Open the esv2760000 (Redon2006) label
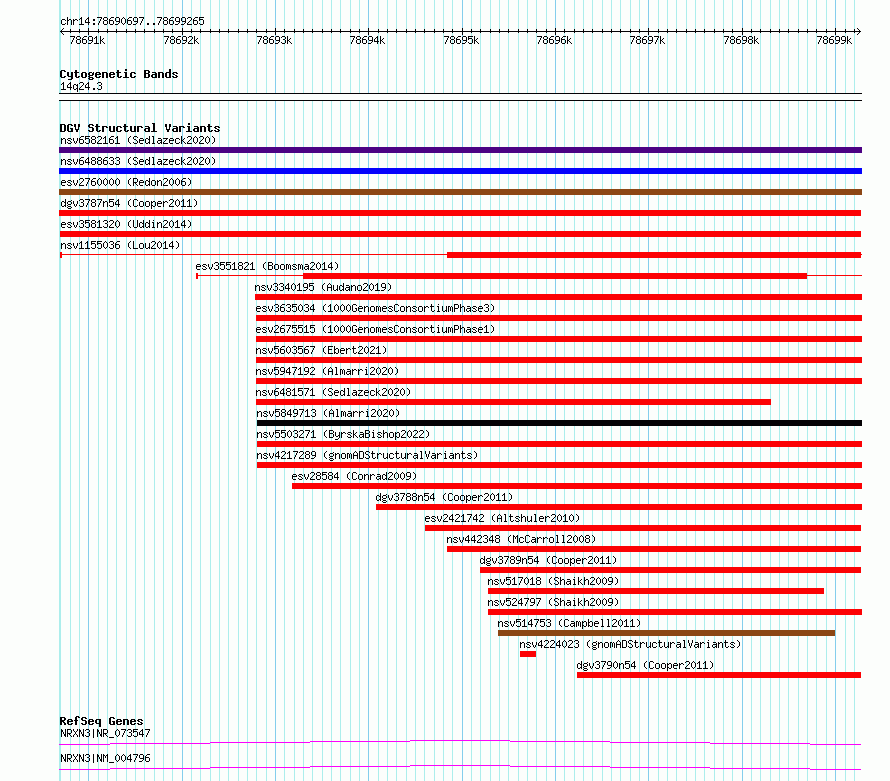This screenshot has height=781, width=890. (126, 182)
